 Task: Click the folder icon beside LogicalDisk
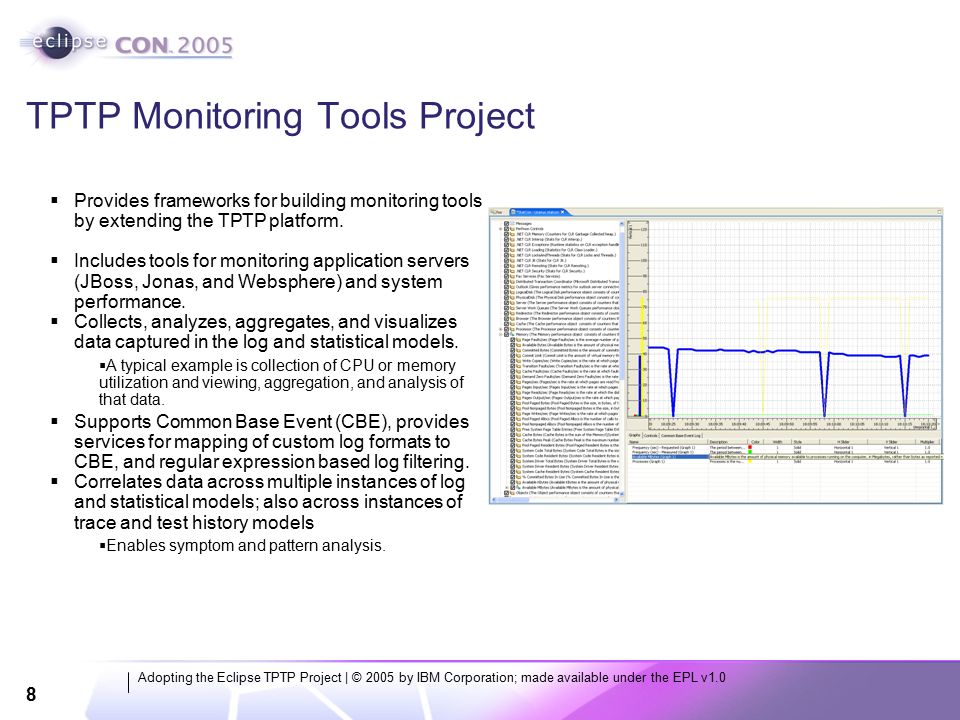point(512,292)
